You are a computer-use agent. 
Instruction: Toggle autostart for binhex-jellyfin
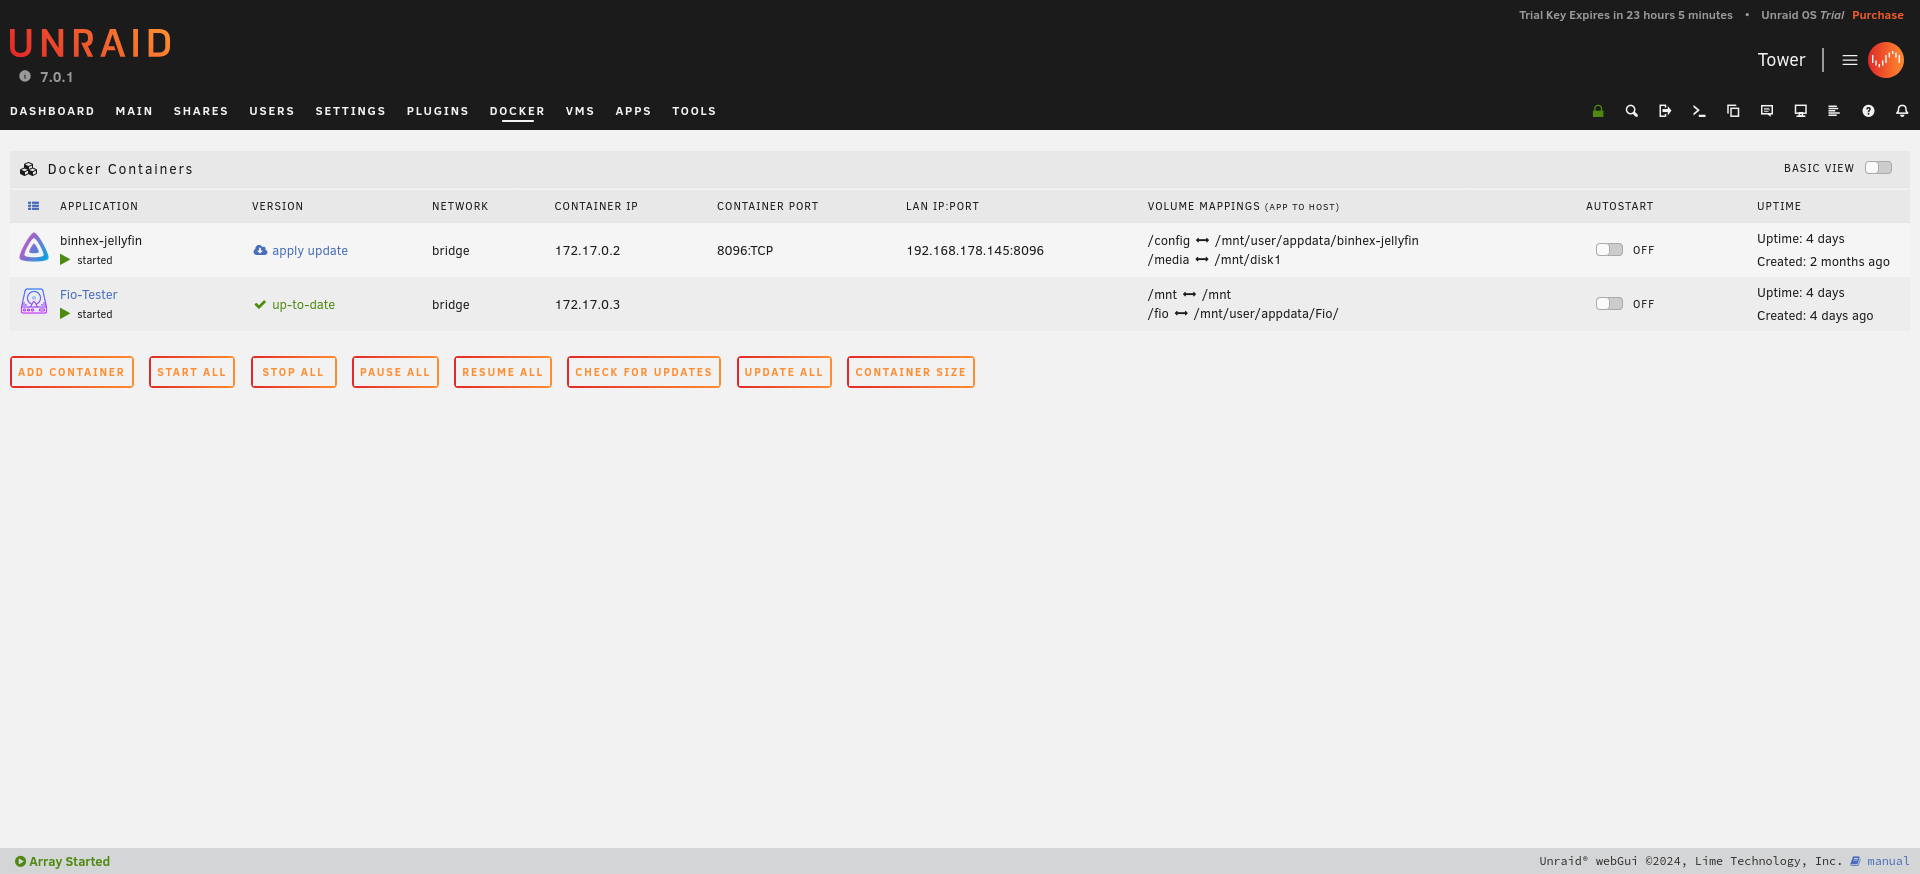[x=1609, y=250]
